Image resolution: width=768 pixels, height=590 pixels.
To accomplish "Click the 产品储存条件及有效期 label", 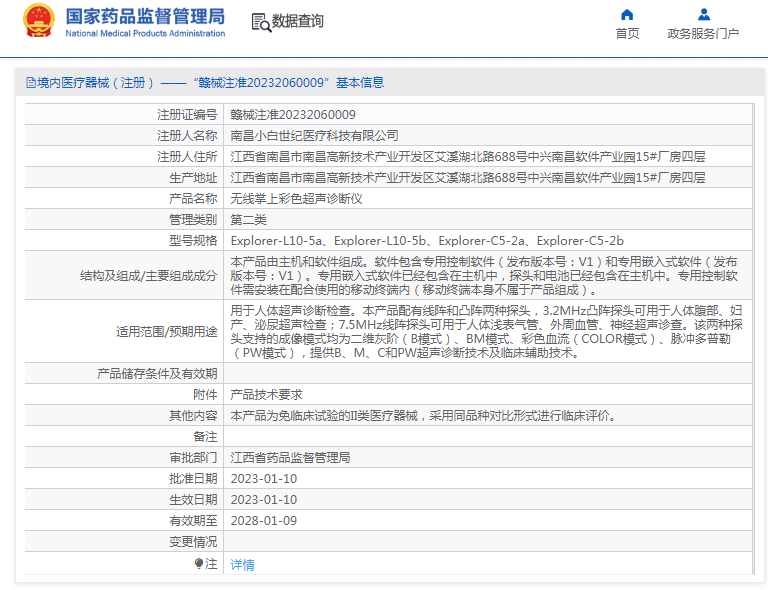I will (157, 374).
